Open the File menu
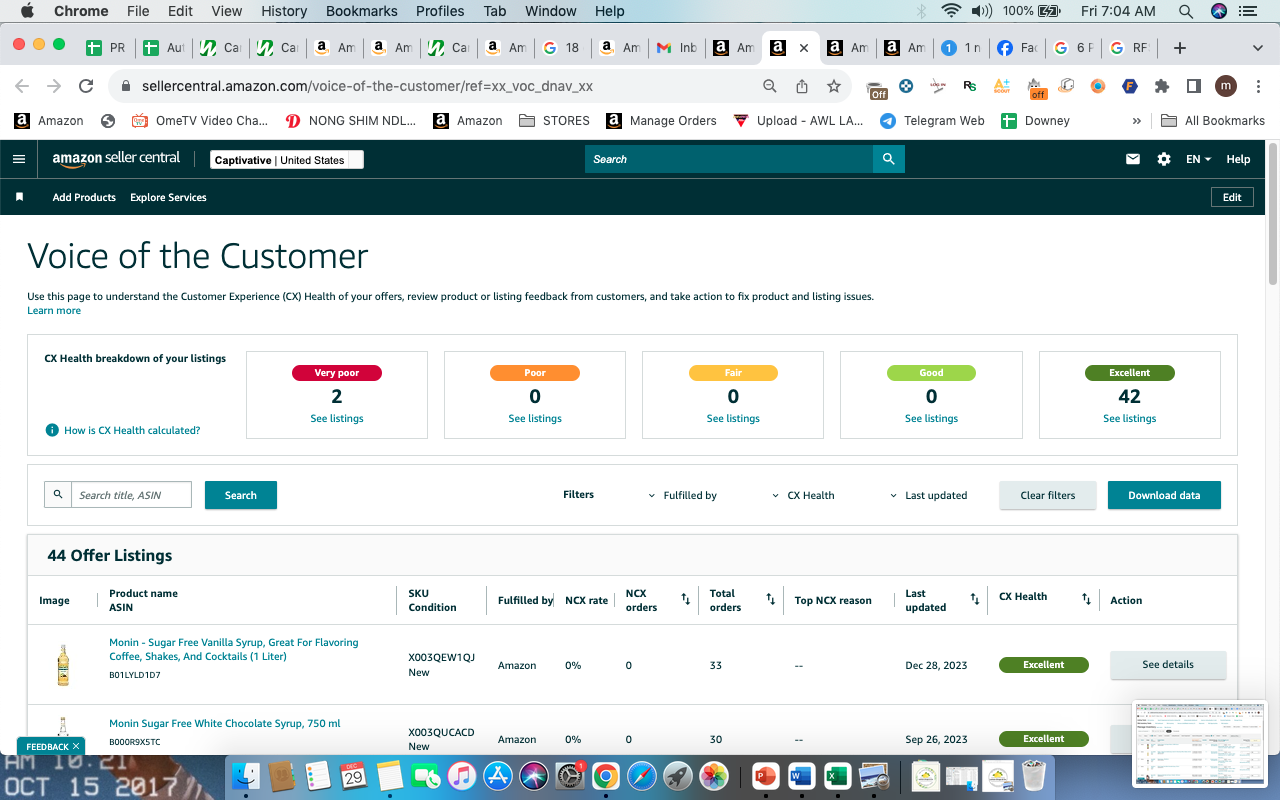This screenshot has width=1280, height=800. (138, 11)
